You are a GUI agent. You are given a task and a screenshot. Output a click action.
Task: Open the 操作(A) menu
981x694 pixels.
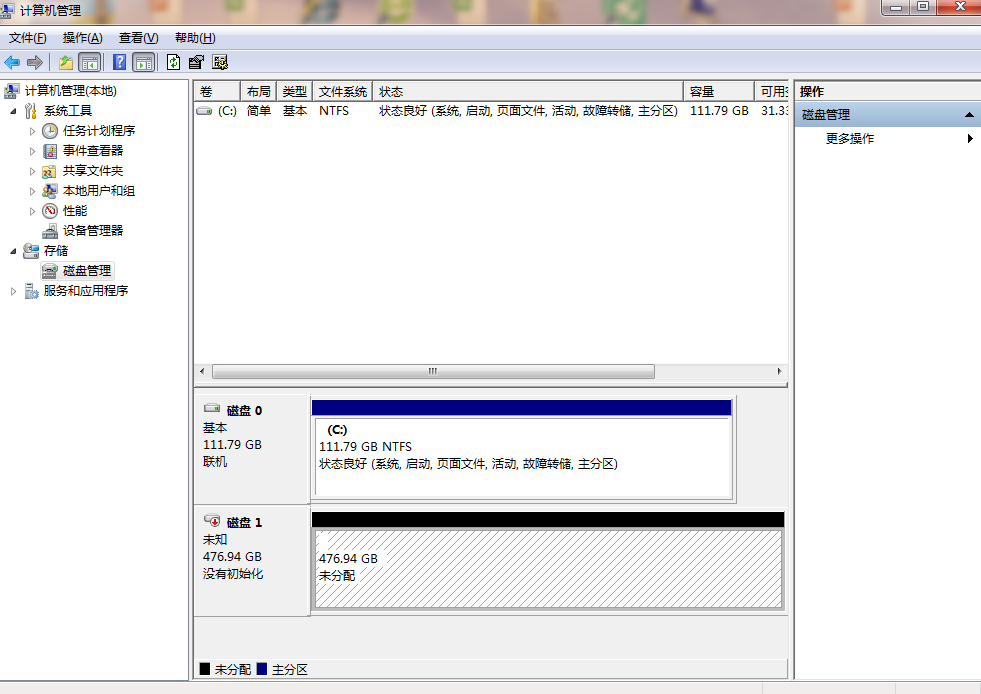pyautogui.click(x=83, y=38)
